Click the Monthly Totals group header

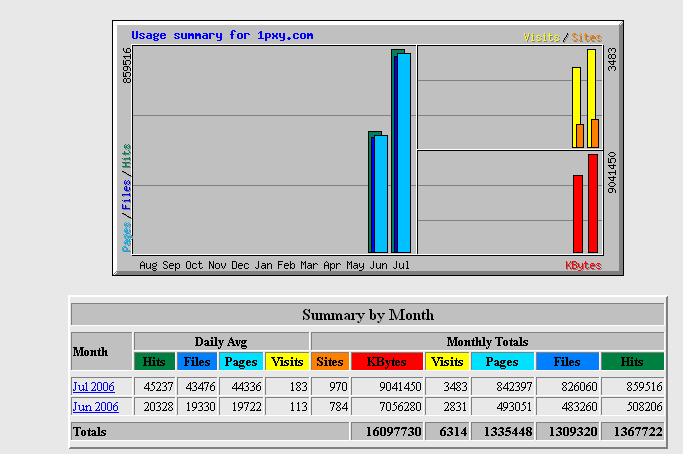(487, 342)
